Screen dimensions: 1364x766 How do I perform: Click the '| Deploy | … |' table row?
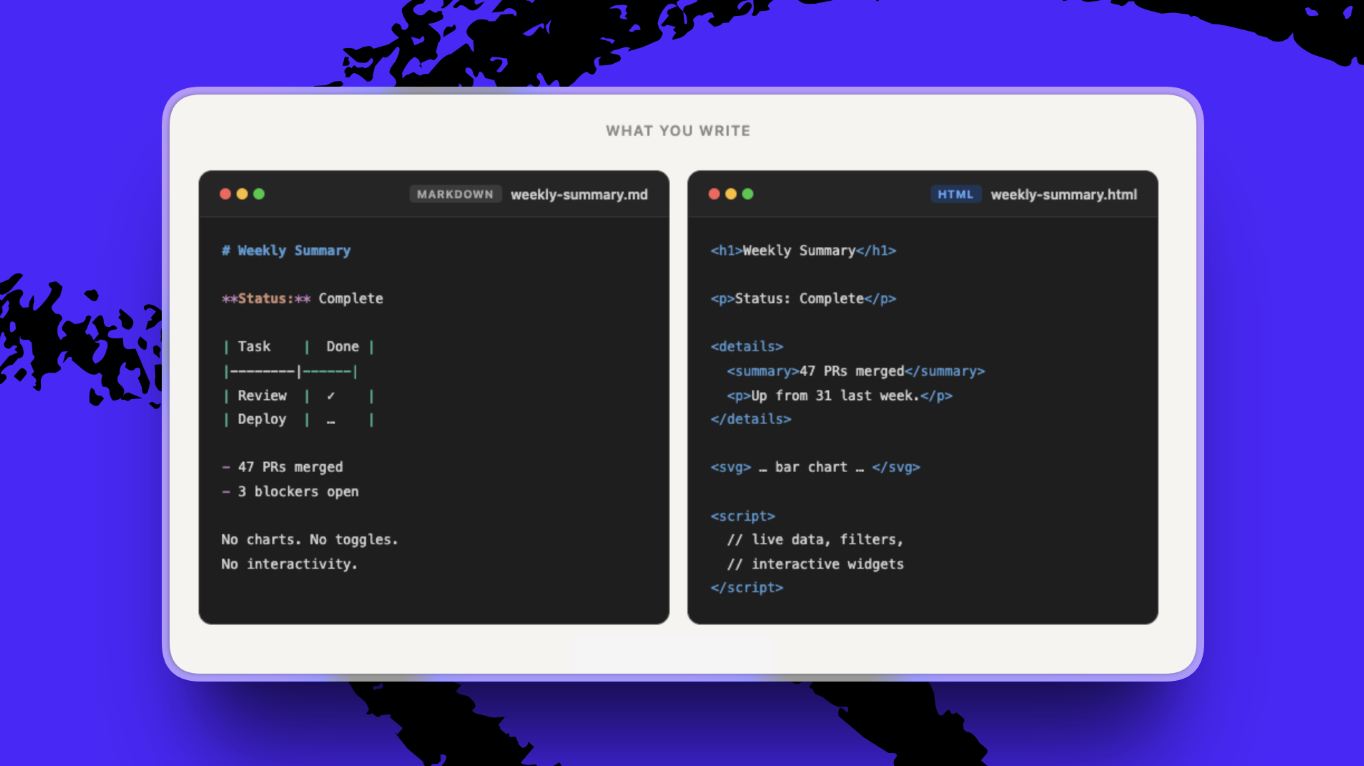pos(298,420)
